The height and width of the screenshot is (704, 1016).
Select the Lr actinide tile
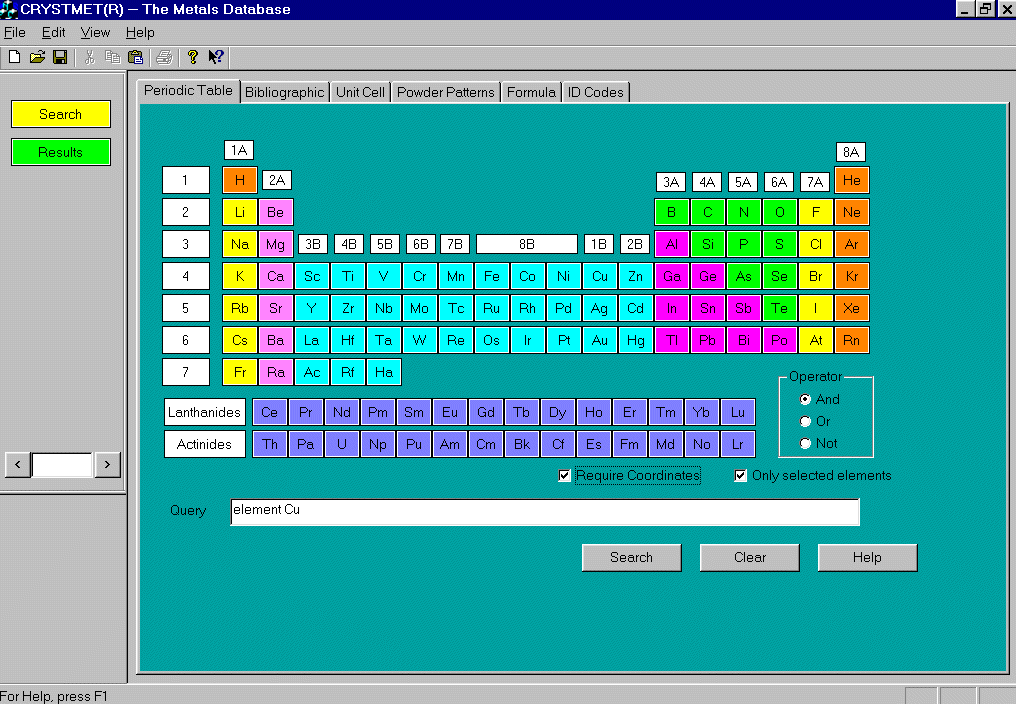pos(737,444)
